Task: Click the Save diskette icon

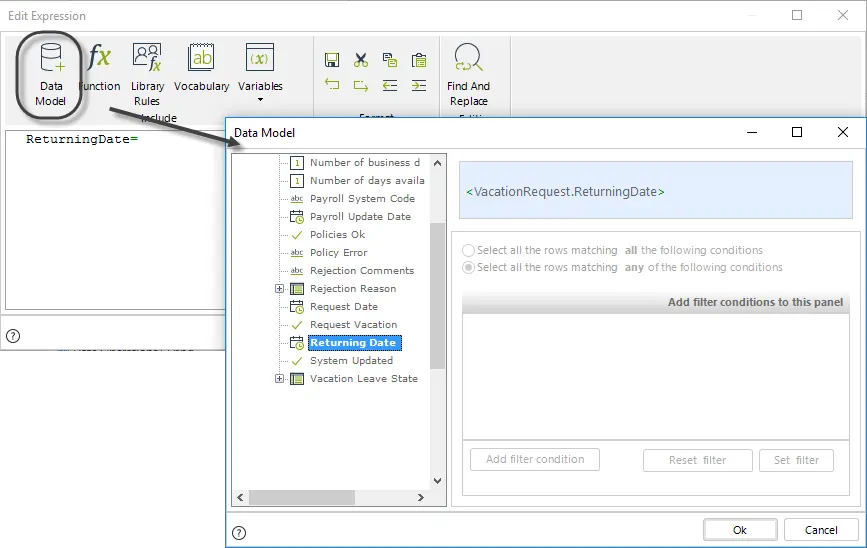Action: tap(332, 60)
